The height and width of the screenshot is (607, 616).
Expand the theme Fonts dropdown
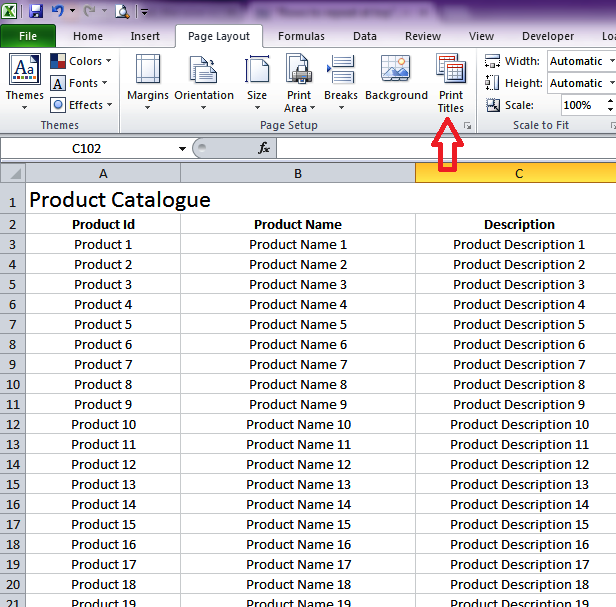(x=79, y=83)
